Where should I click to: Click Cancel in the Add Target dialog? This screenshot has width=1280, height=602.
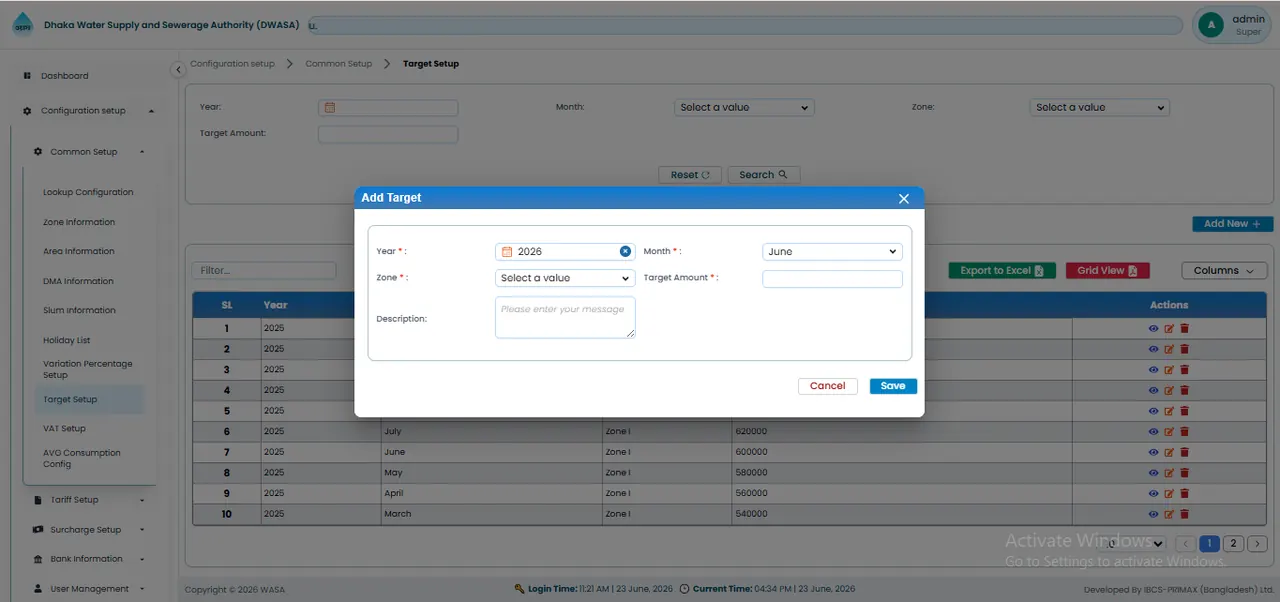pos(828,386)
